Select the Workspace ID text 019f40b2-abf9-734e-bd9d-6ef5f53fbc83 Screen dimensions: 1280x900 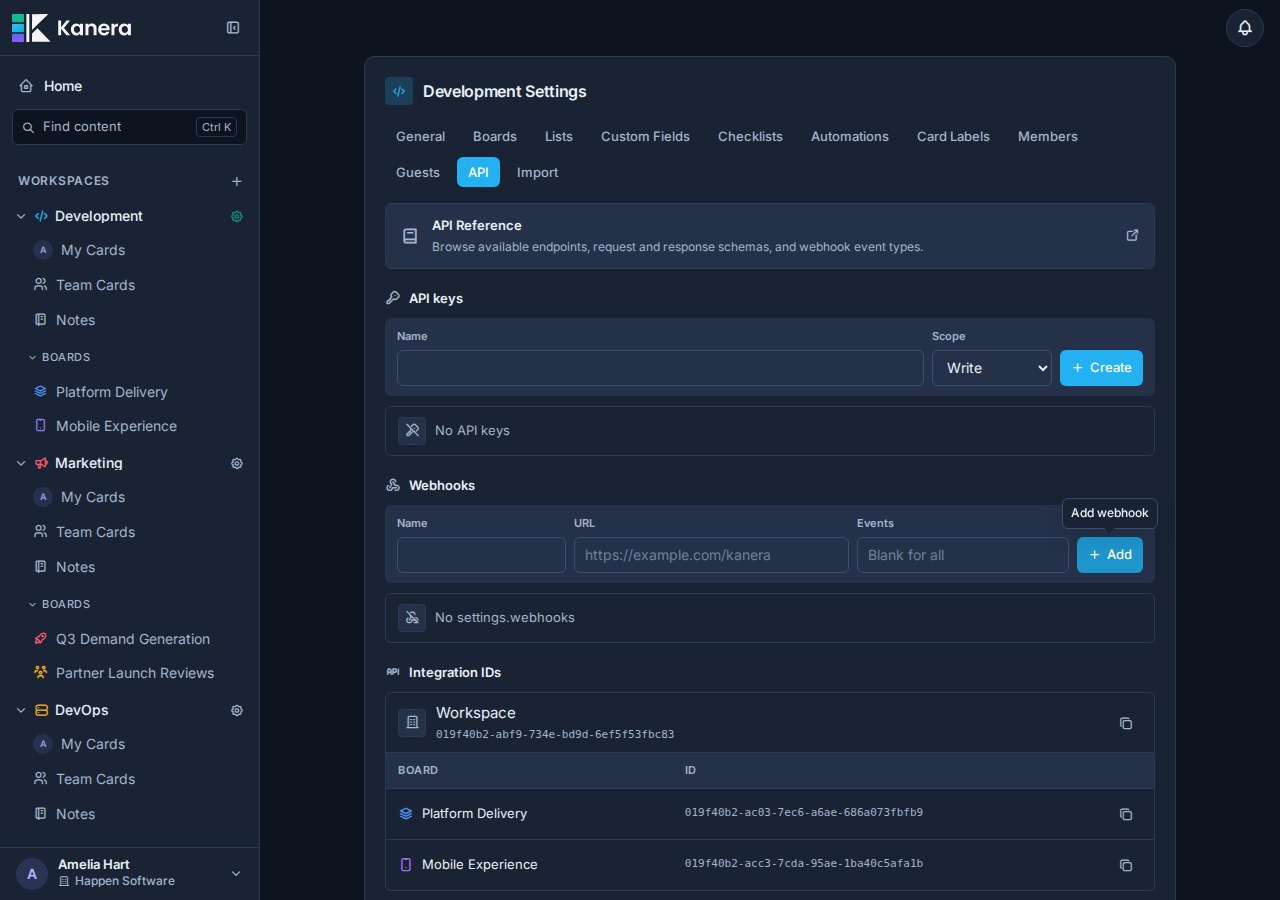pos(555,734)
